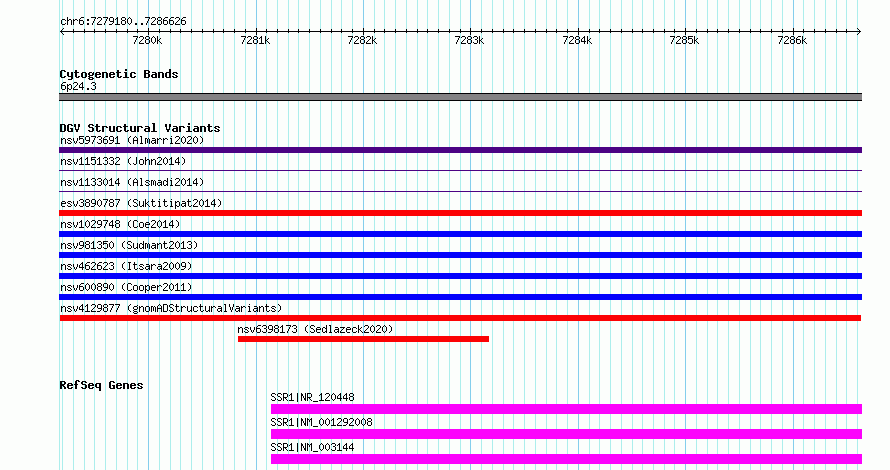Image resolution: width=890 pixels, height=470 pixels.
Task: Open nsv600890 (Cooper2011) label
Action: pyautogui.click(x=126, y=287)
